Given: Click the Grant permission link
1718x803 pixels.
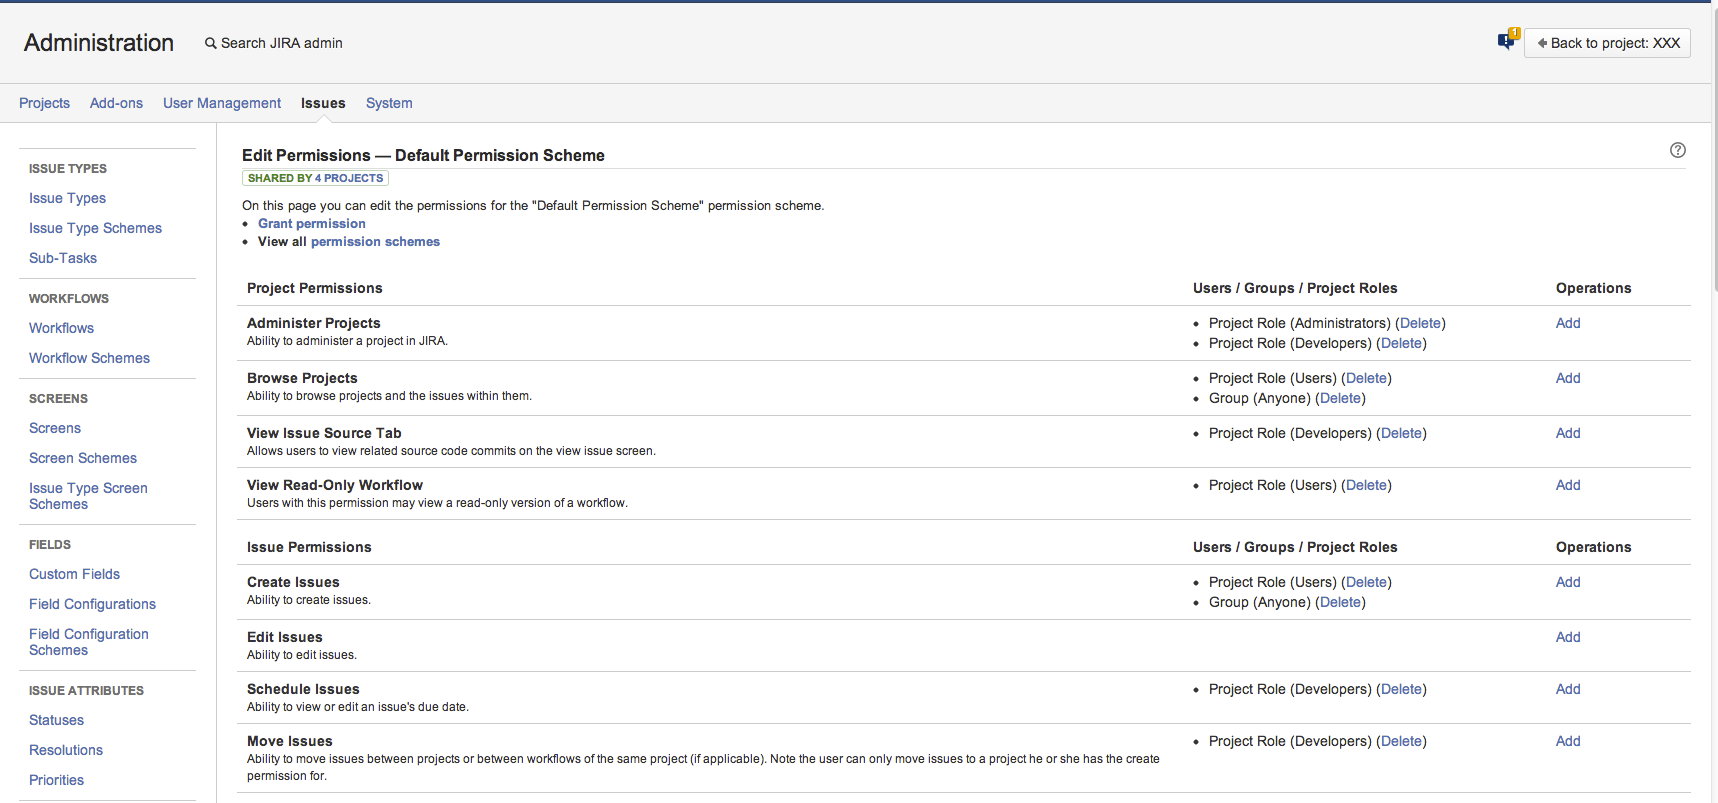Looking at the screenshot, I should pos(312,224).
